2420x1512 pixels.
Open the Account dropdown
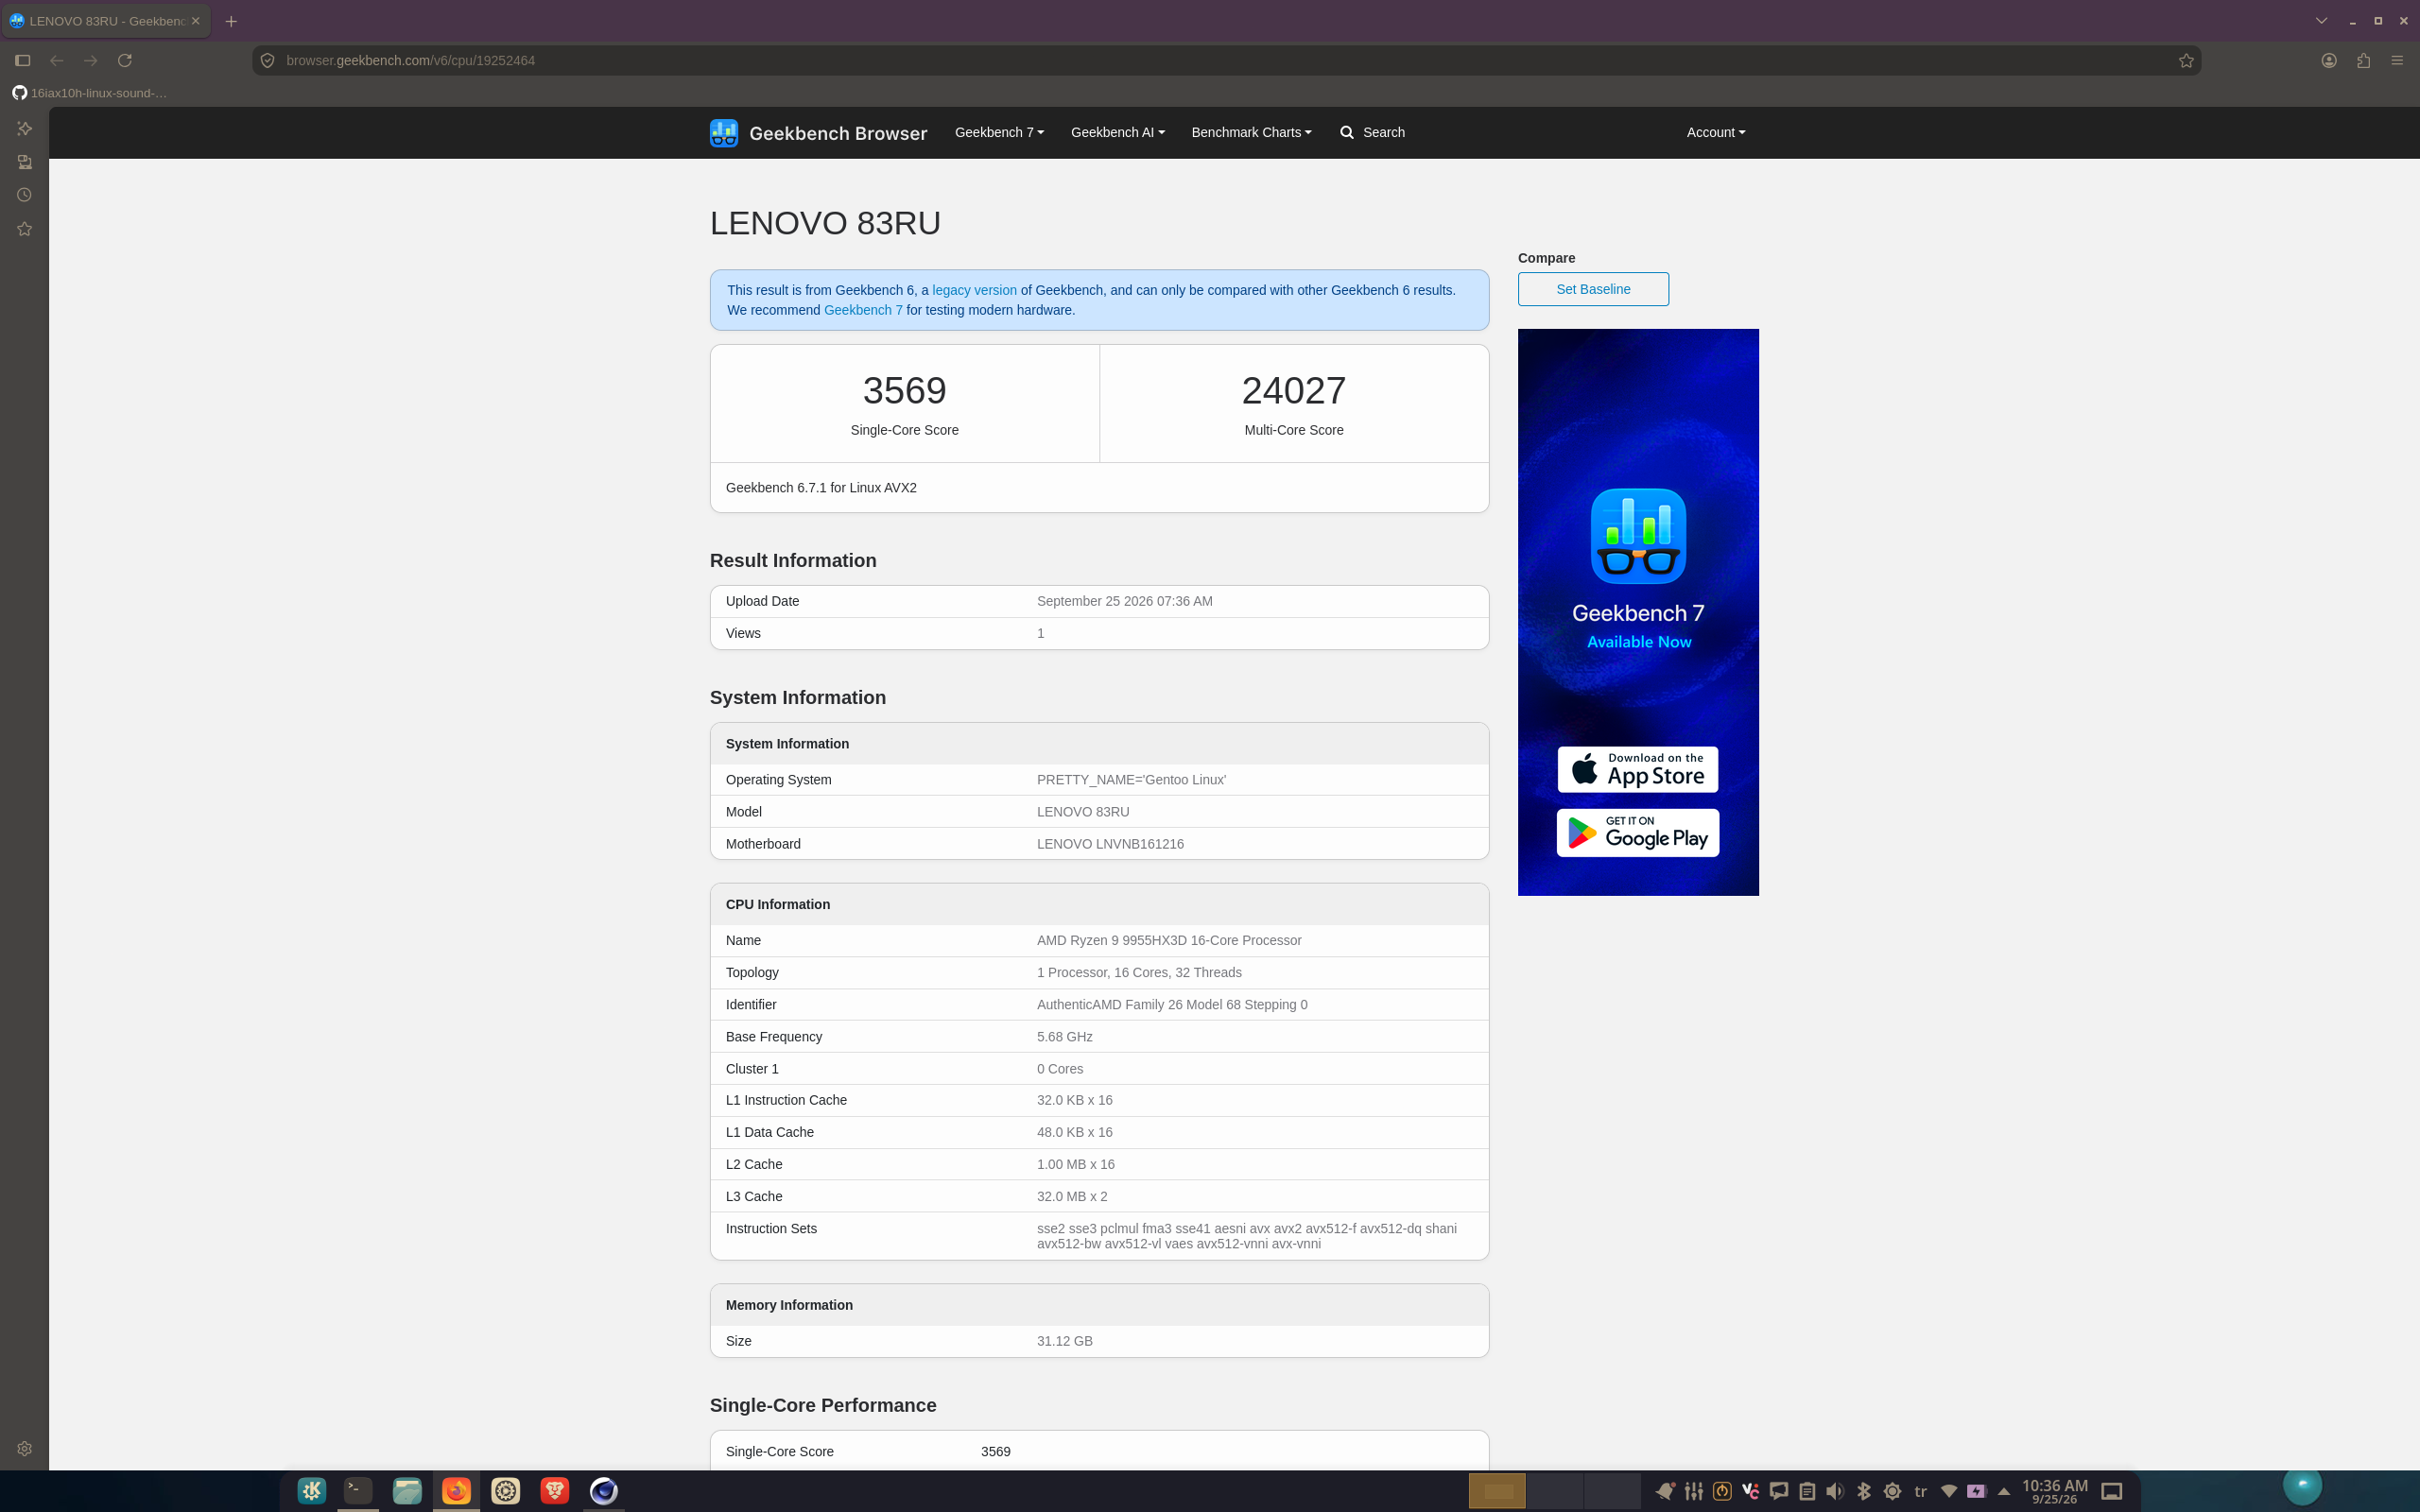pyautogui.click(x=1716, y=132)
